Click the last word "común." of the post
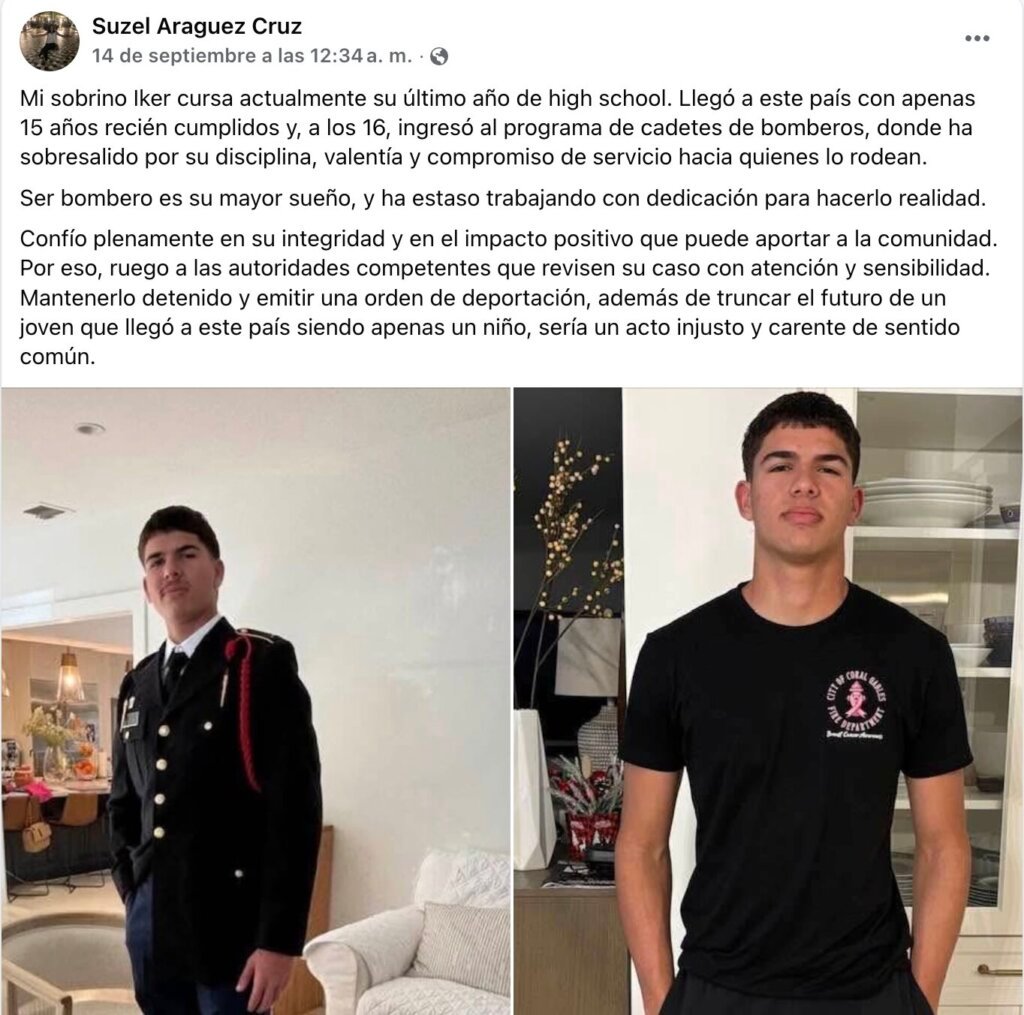Screen dimensions: 1024x1015 click(x=57, y=357)
